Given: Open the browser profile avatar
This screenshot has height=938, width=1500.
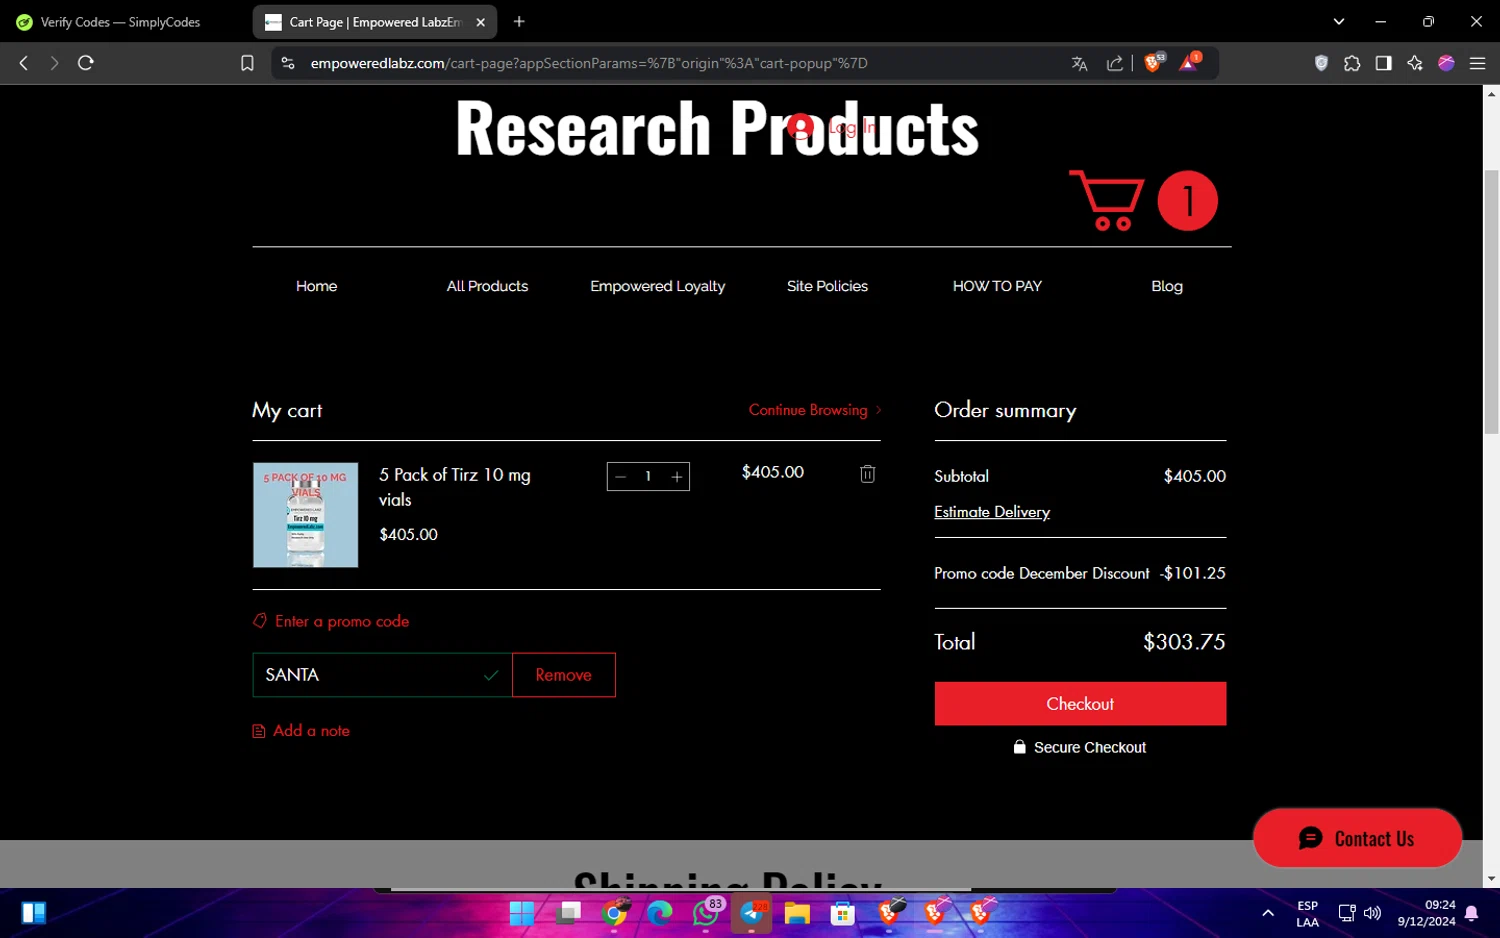Looking at the screenshot, I should coord(1446,63).
